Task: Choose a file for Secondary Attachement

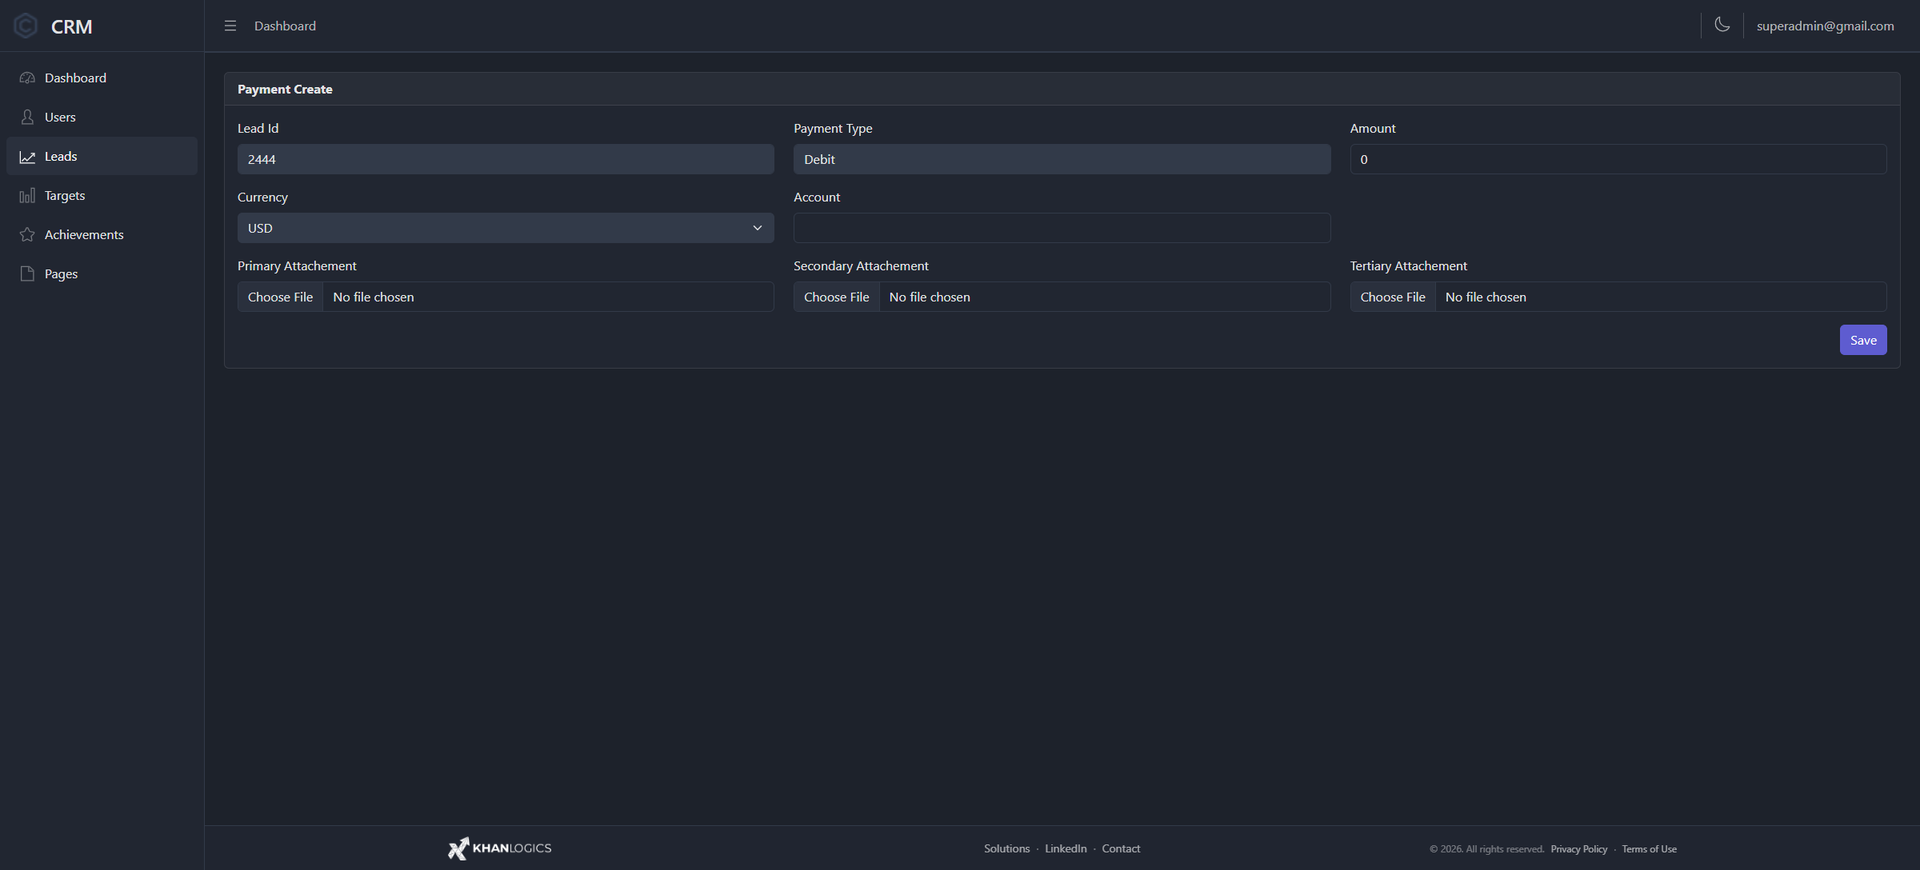Action: tap(836, 297)
